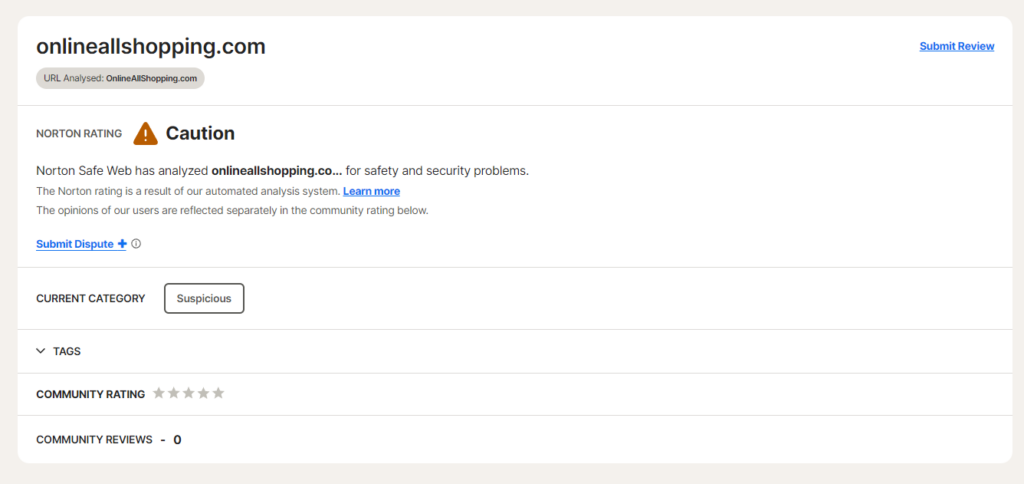
Task: Rate one star in Community Rating
Action: click(x=158, y=393)
